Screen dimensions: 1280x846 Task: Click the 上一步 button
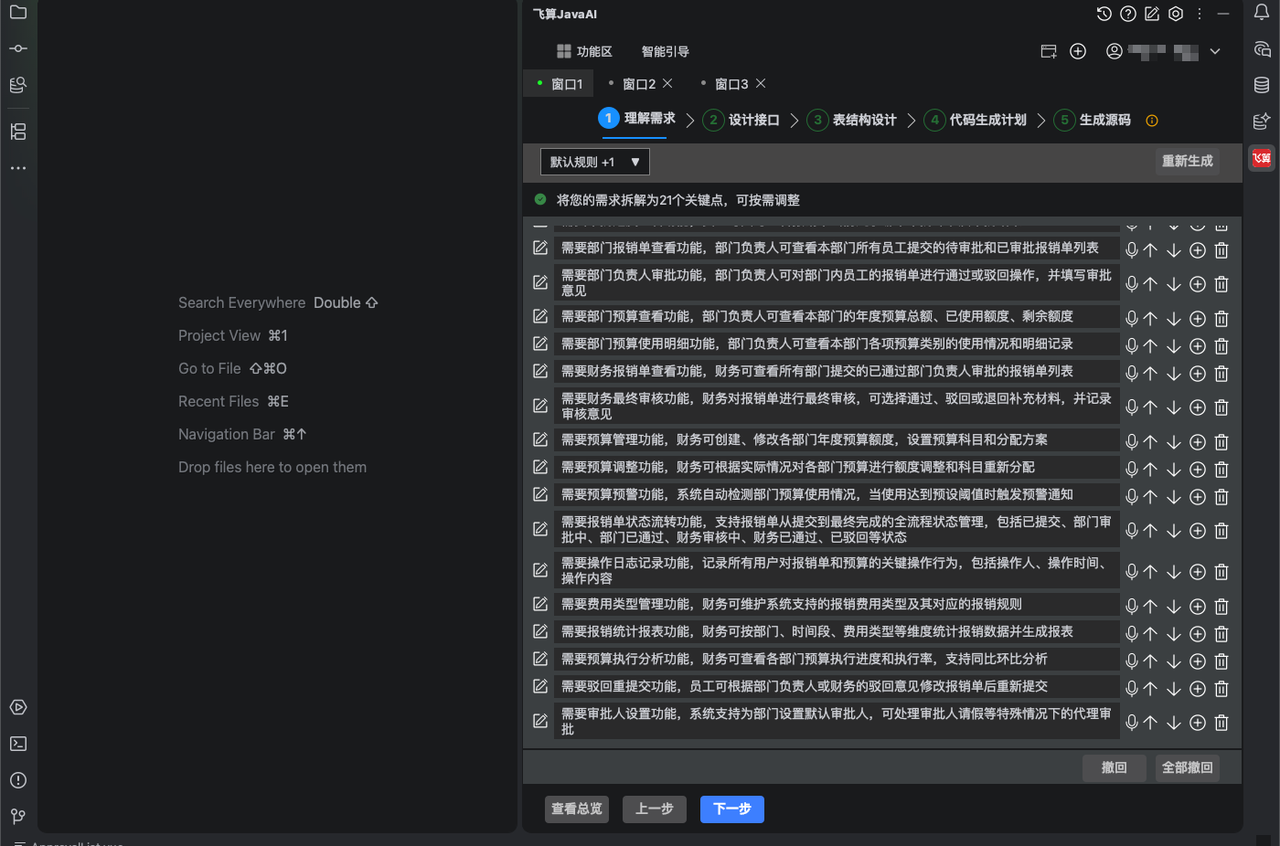(x=654, y=809)
